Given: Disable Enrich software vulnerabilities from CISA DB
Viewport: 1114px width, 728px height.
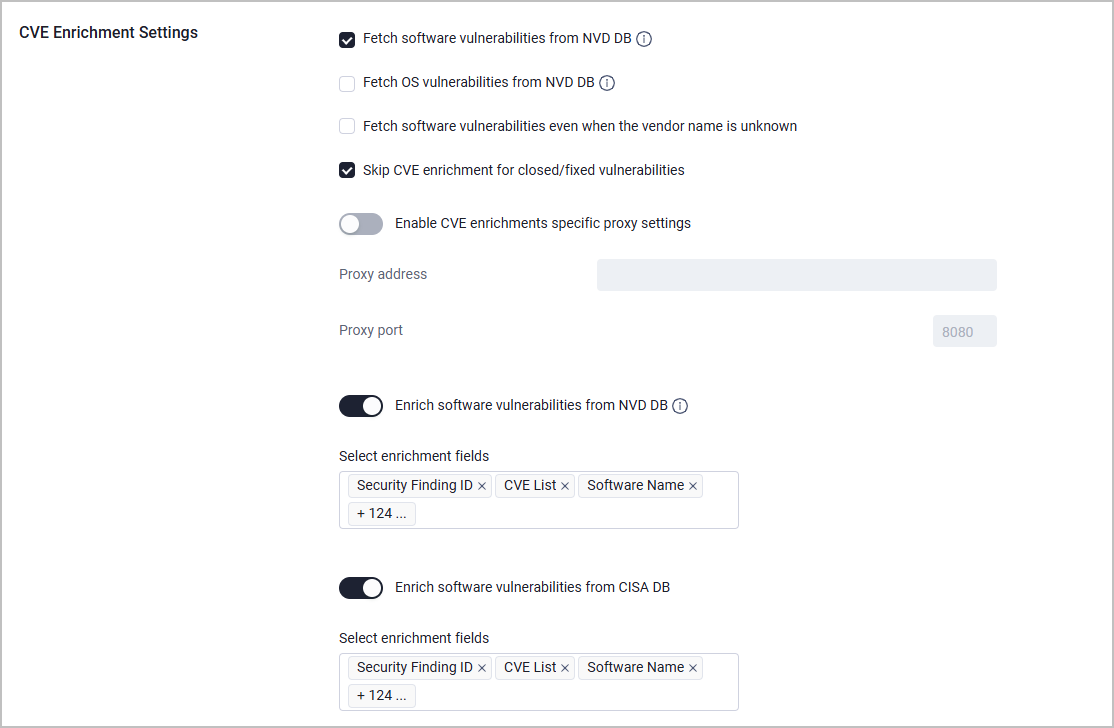Looking at the screenshot, I should [361, 587].
